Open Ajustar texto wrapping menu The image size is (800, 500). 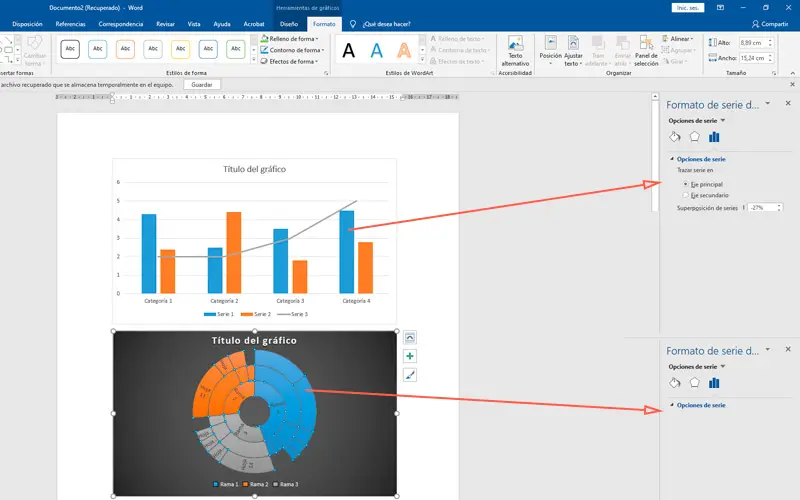tap(573, 51)
